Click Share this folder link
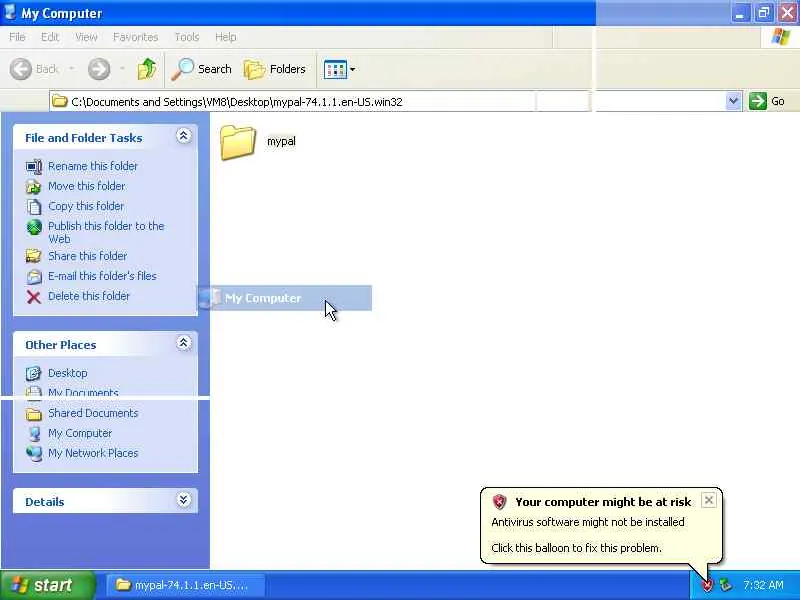 coord(88,256)
